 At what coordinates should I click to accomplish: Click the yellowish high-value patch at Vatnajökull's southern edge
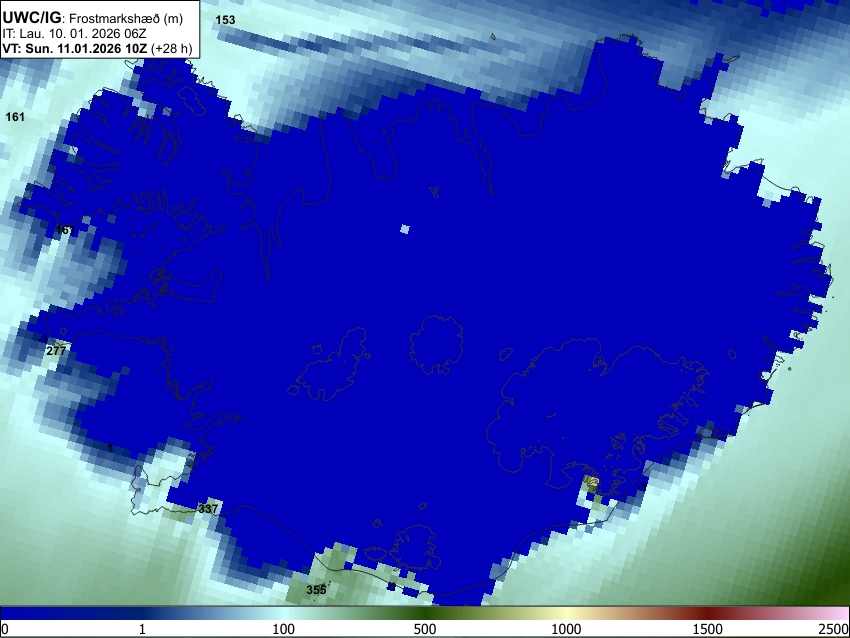[591, 482]
